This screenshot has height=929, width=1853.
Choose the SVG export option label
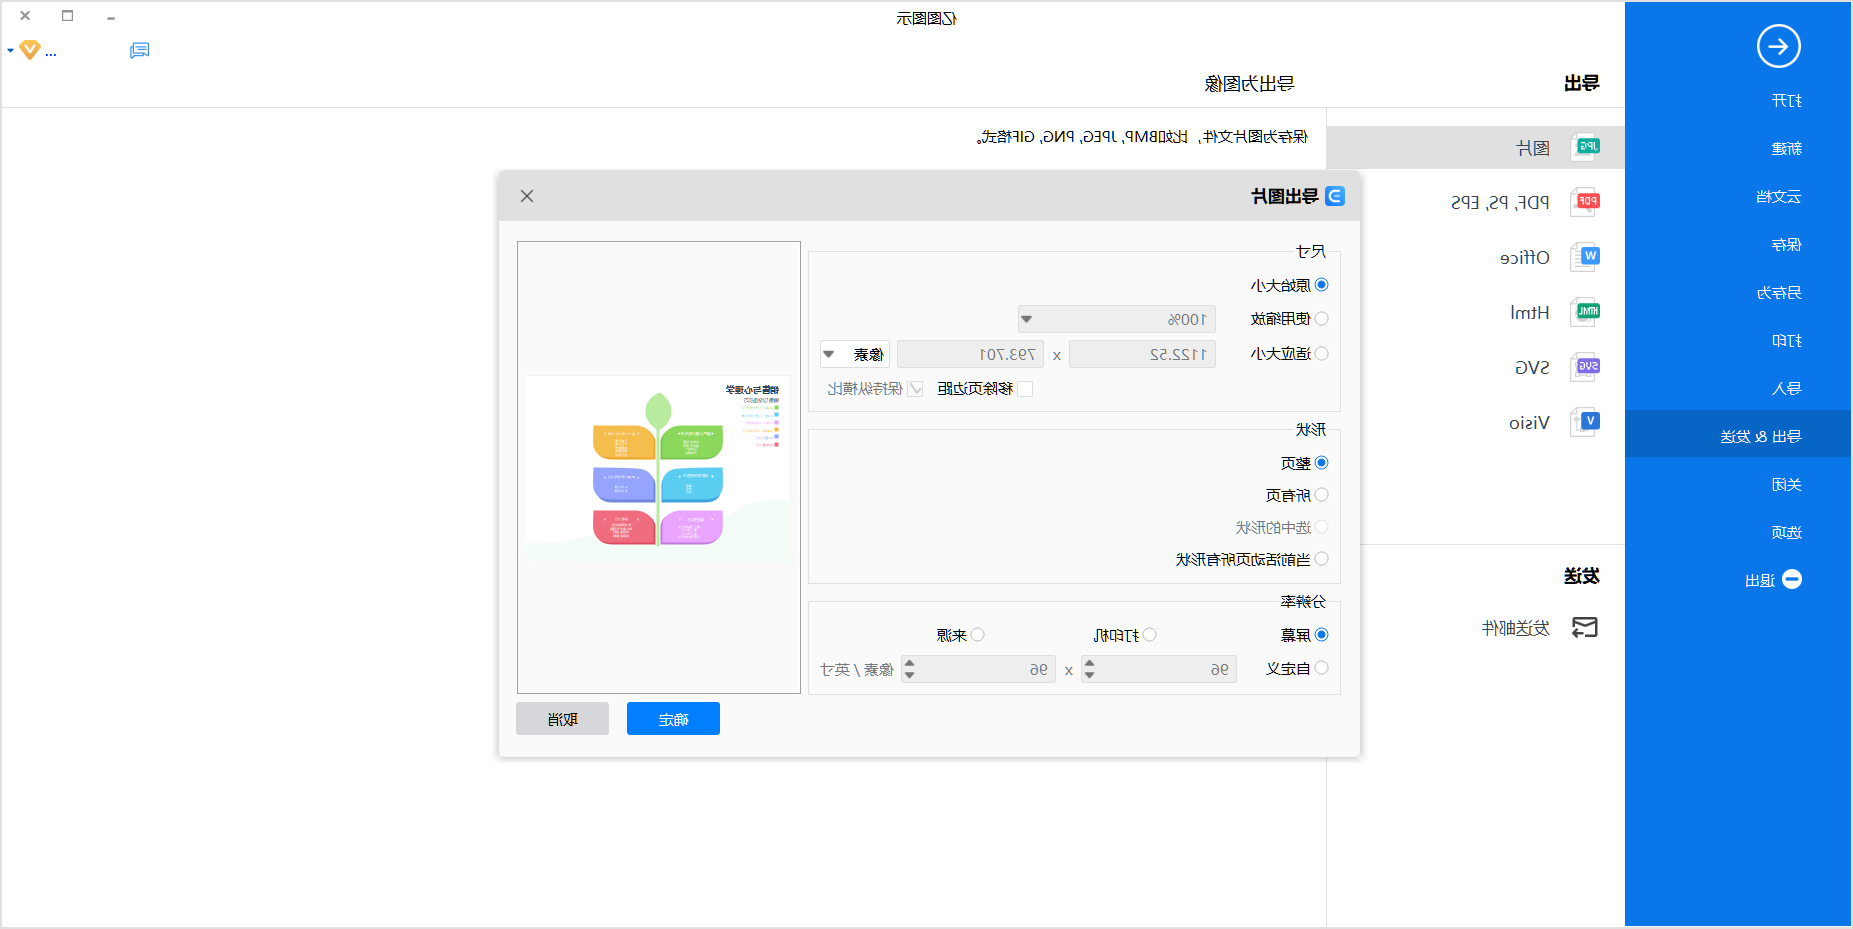(1532, 368)
